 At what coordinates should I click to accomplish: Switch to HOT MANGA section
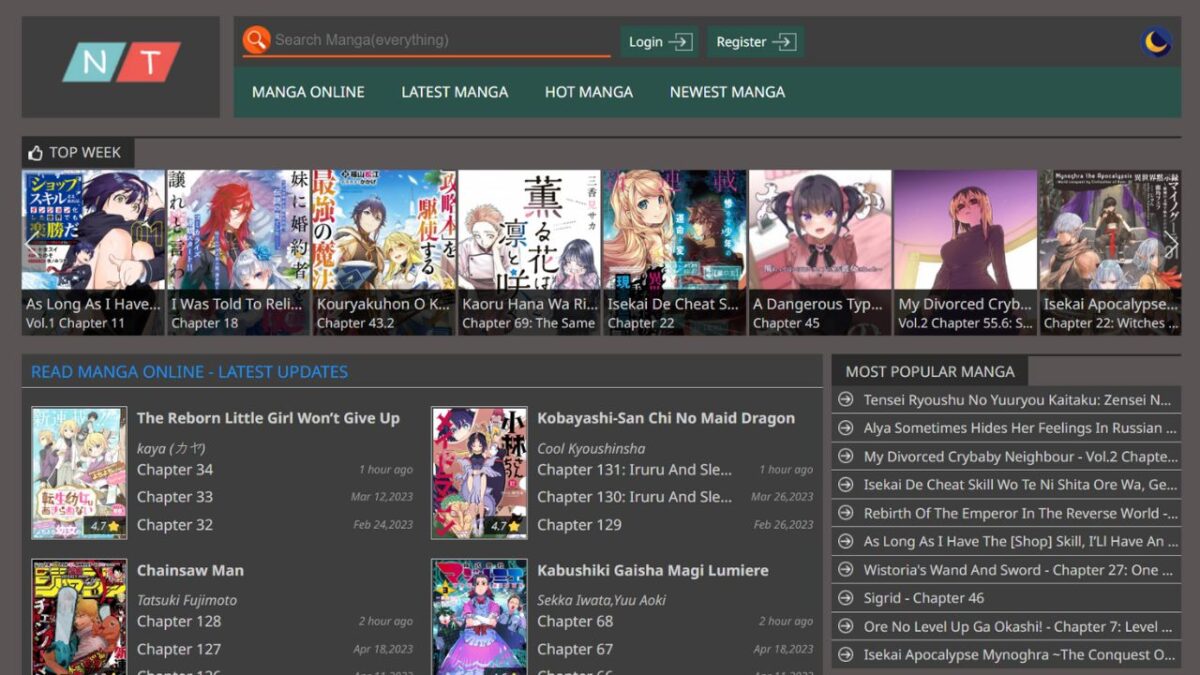[588, 91]
